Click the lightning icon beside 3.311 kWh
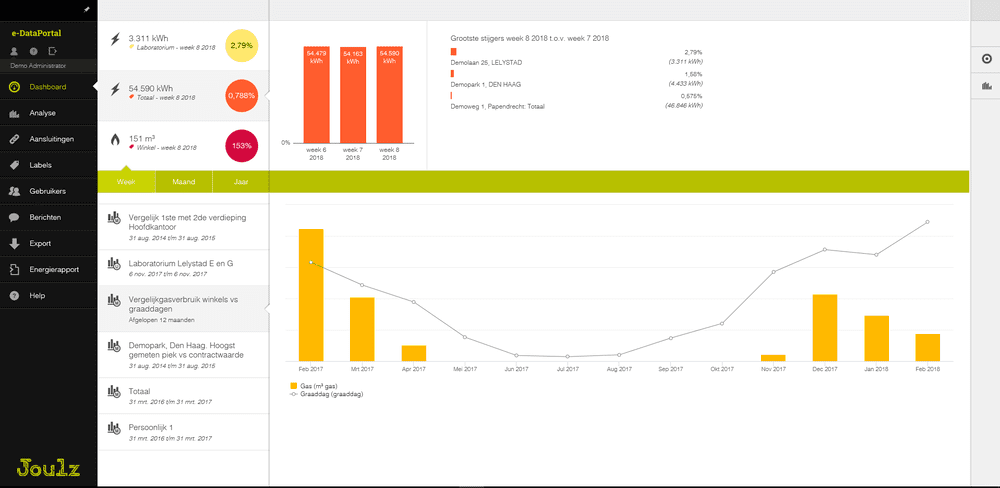 [x=115, y=41]
